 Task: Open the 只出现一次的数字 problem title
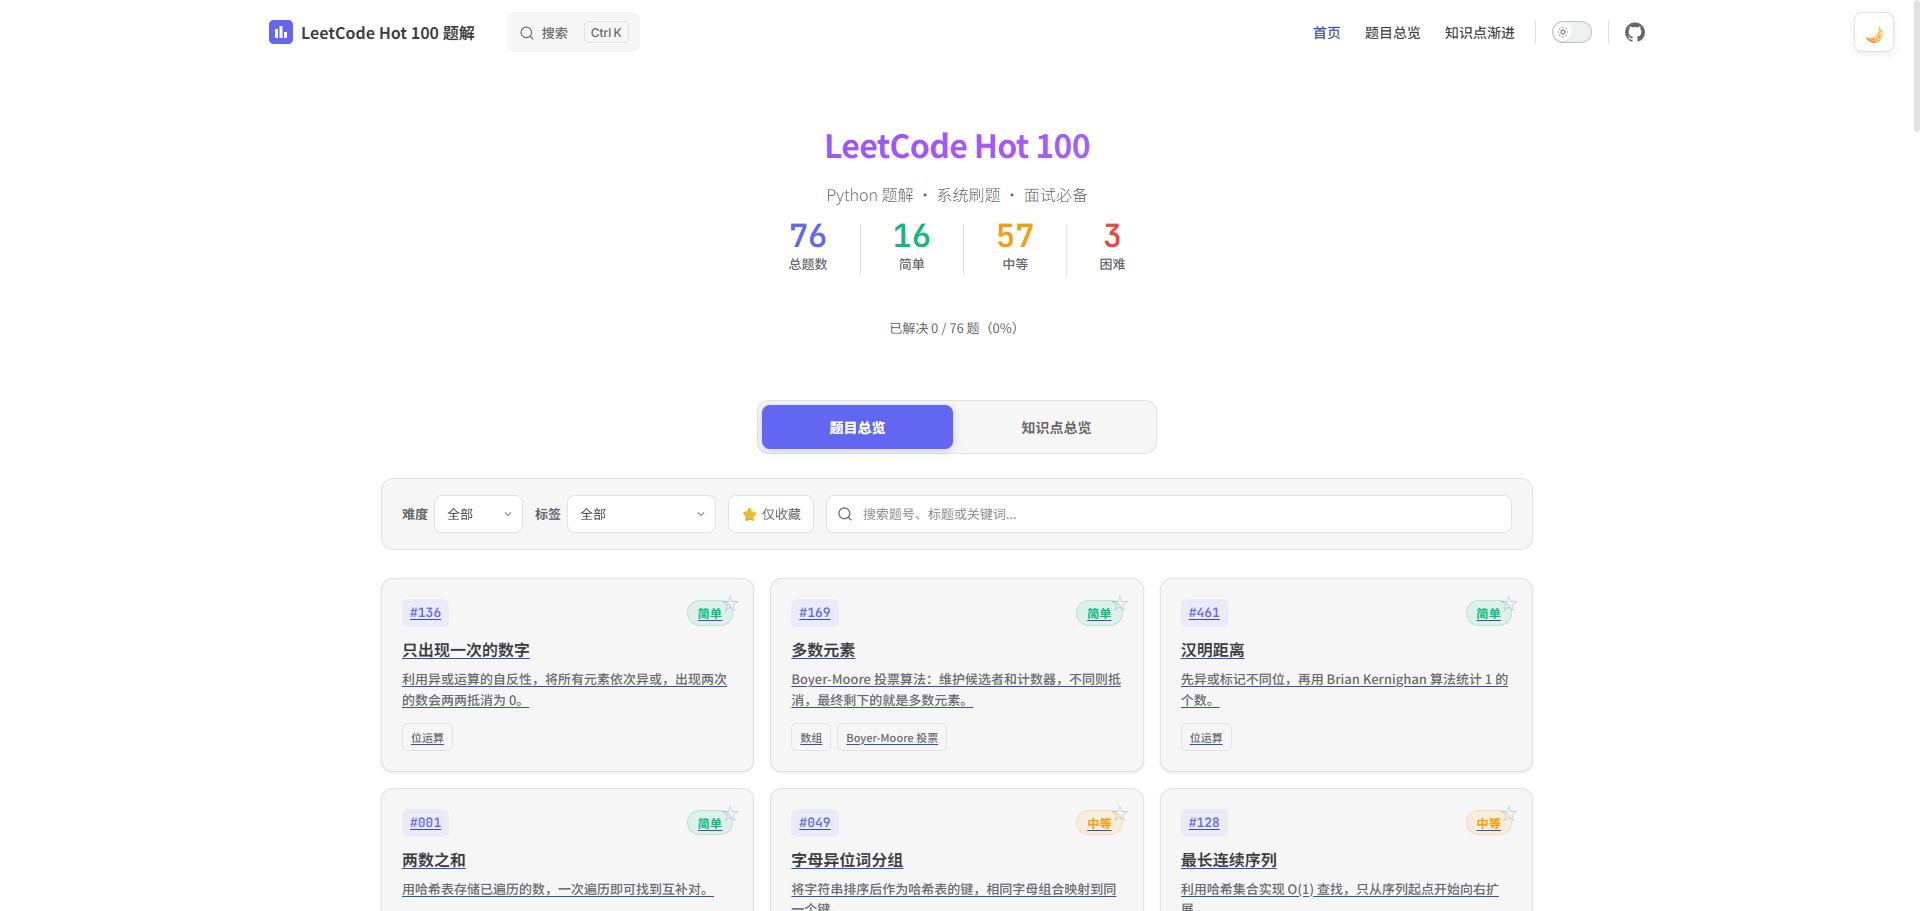[466, 650]
